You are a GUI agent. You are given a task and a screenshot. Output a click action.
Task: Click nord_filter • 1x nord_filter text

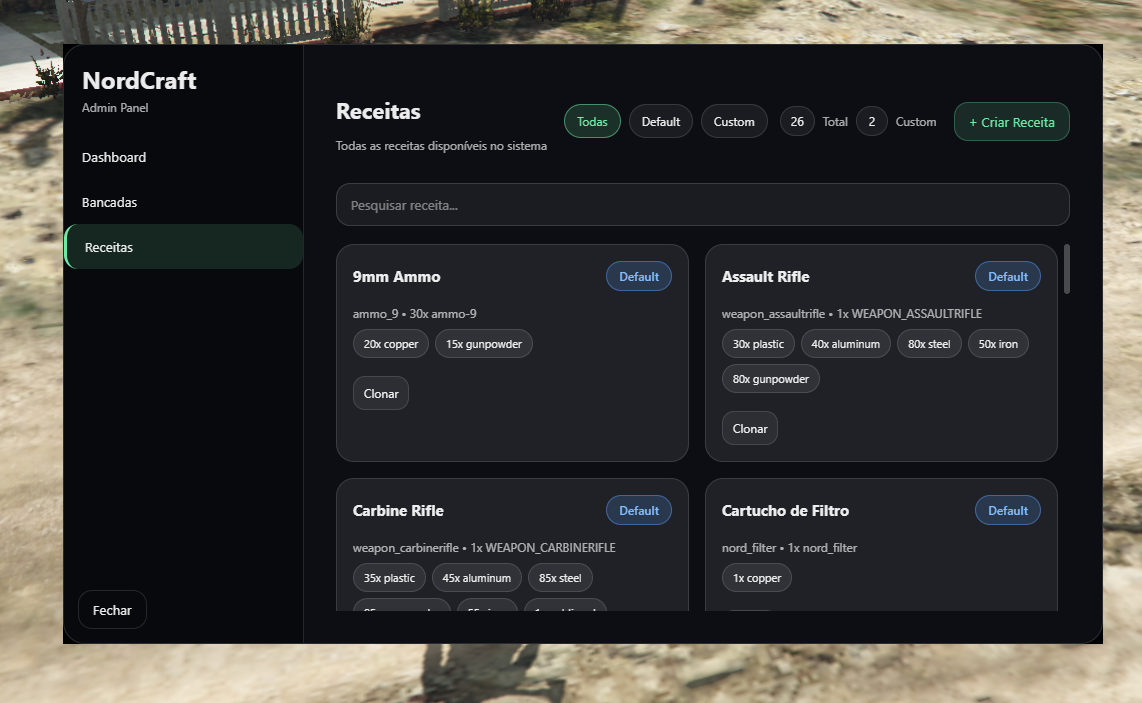(x=789, y=548)
